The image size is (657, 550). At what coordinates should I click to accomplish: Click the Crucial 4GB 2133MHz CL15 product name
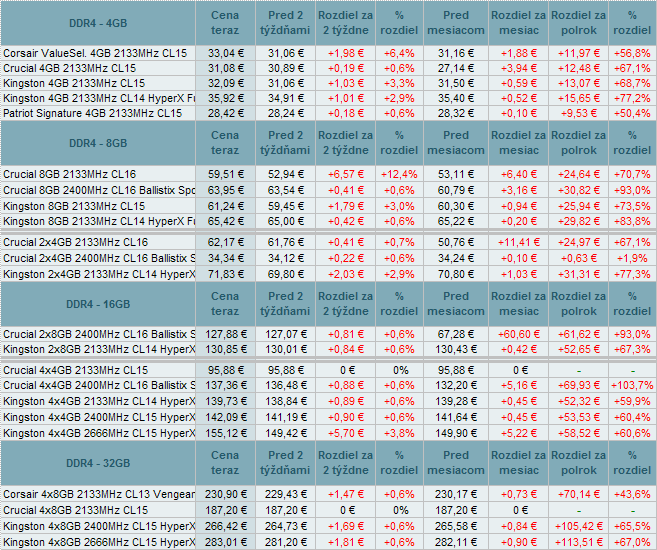[x=70, y=68]
